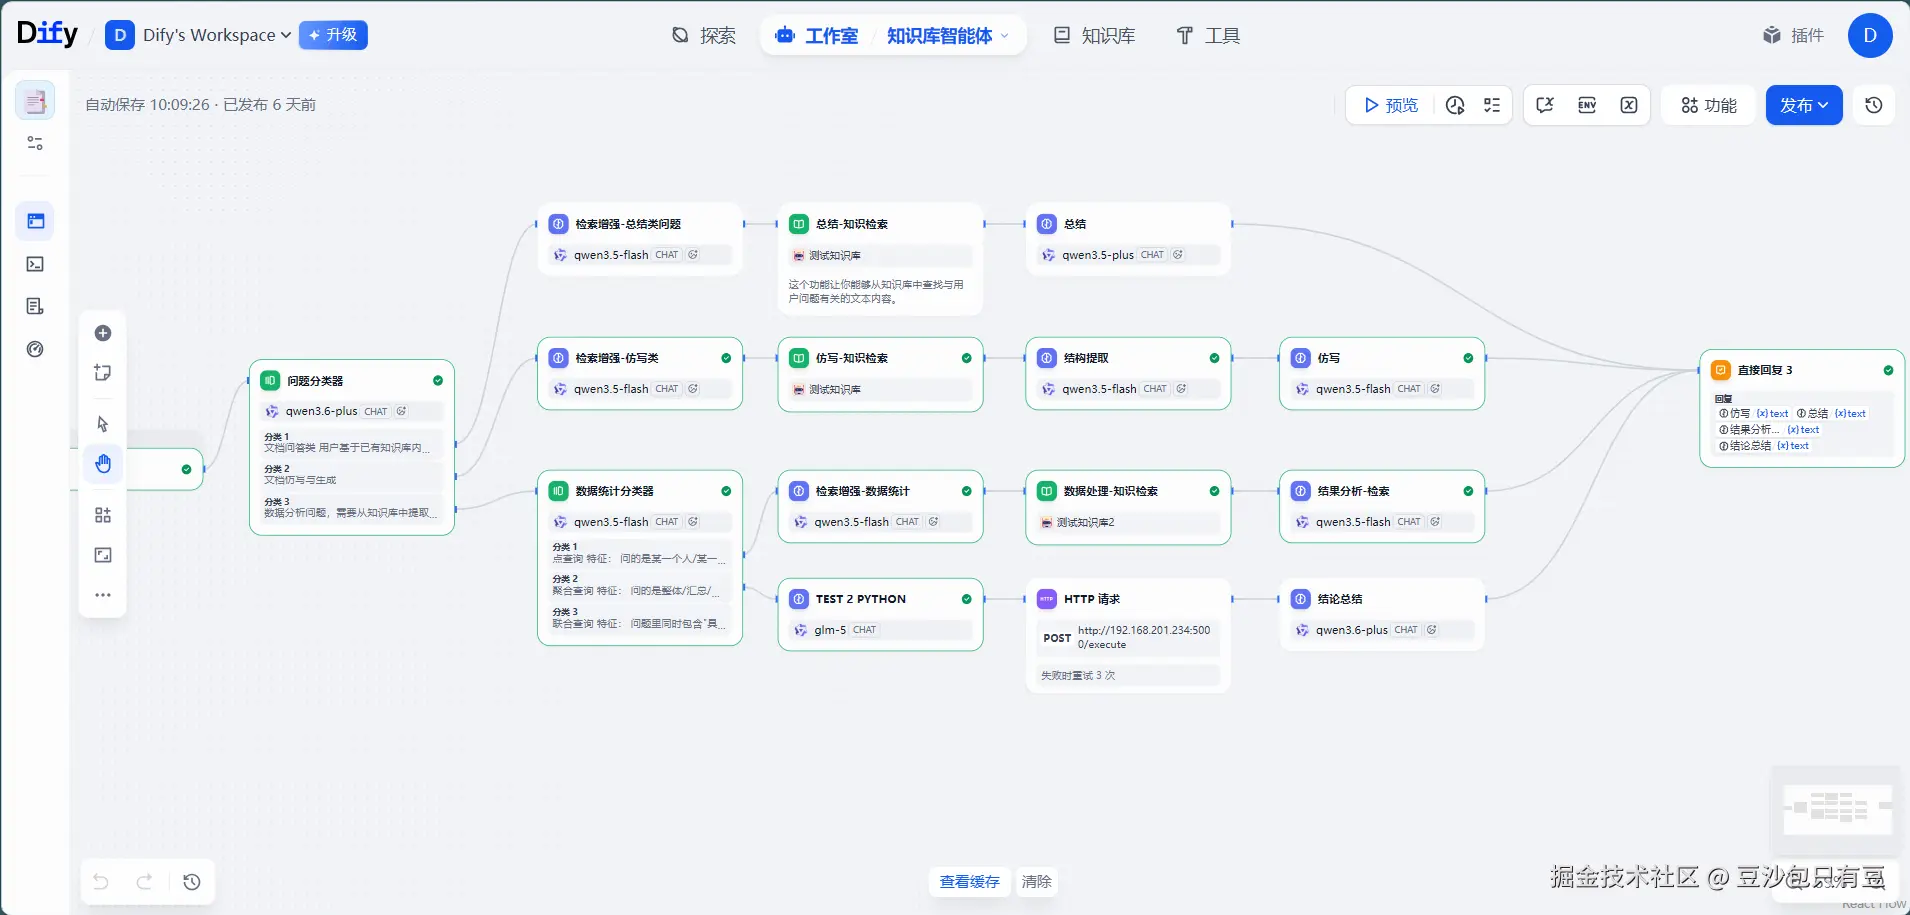This screenshot has height=915, width=1910.
Task: Open version history icon at top right
Action: pyautogui.click(x=1874, y=105)
